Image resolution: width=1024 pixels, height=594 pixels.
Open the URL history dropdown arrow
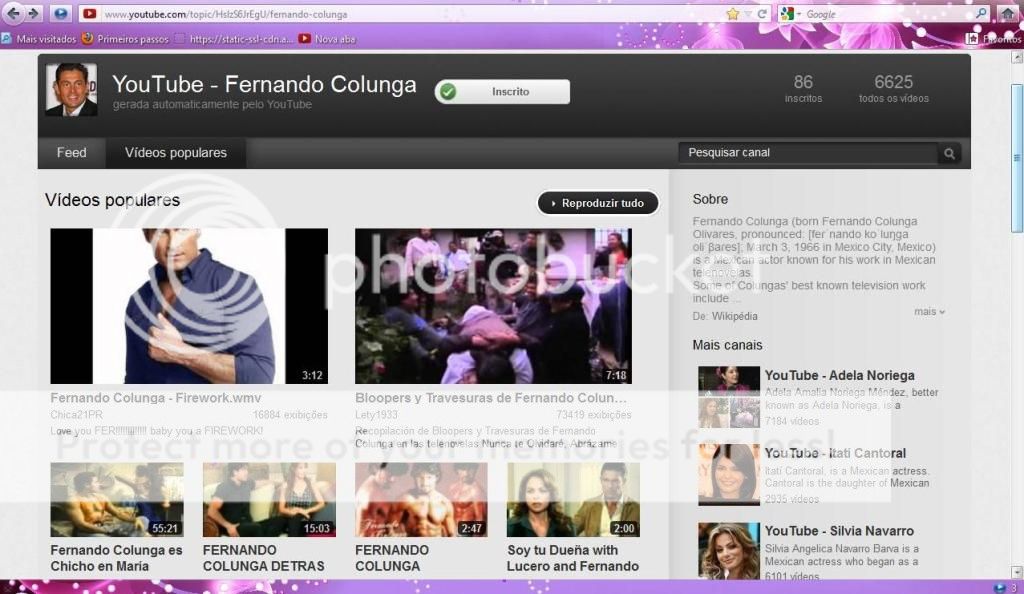(748, 14)
